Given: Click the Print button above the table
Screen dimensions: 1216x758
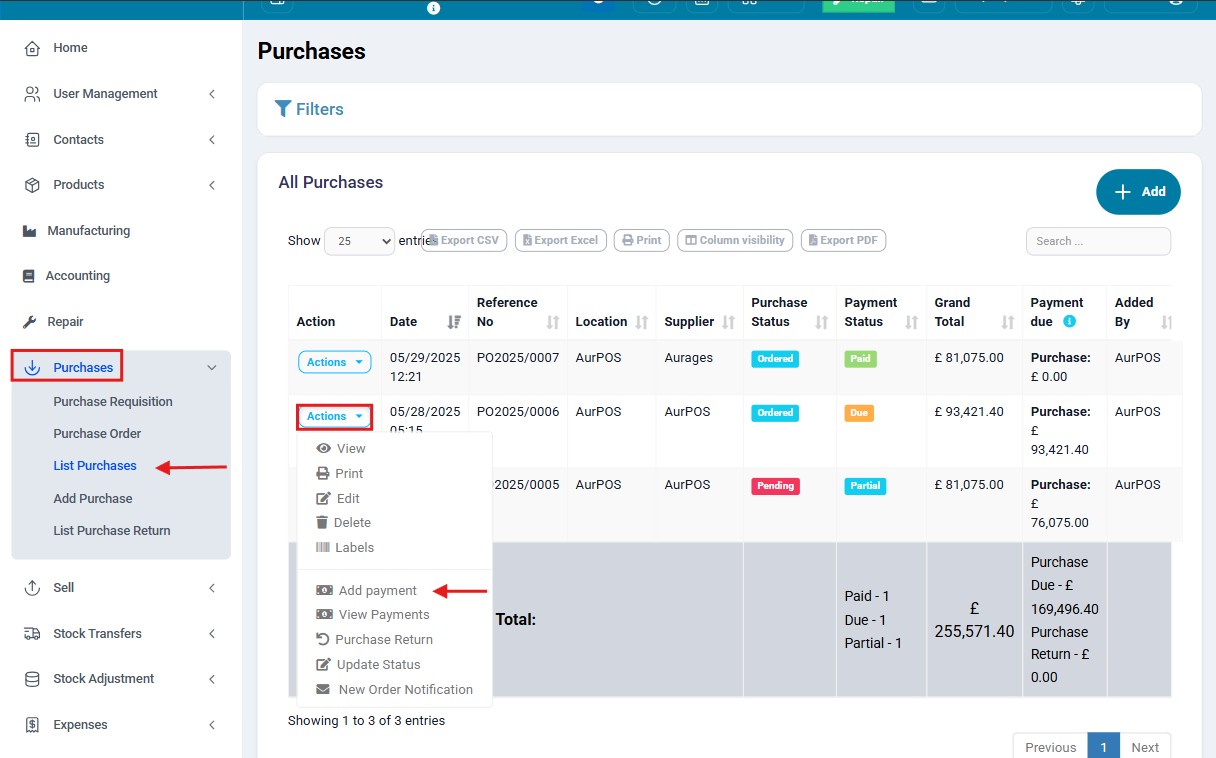Looking at the screenshot, I should pyautogui.click(x=641, y=241).
